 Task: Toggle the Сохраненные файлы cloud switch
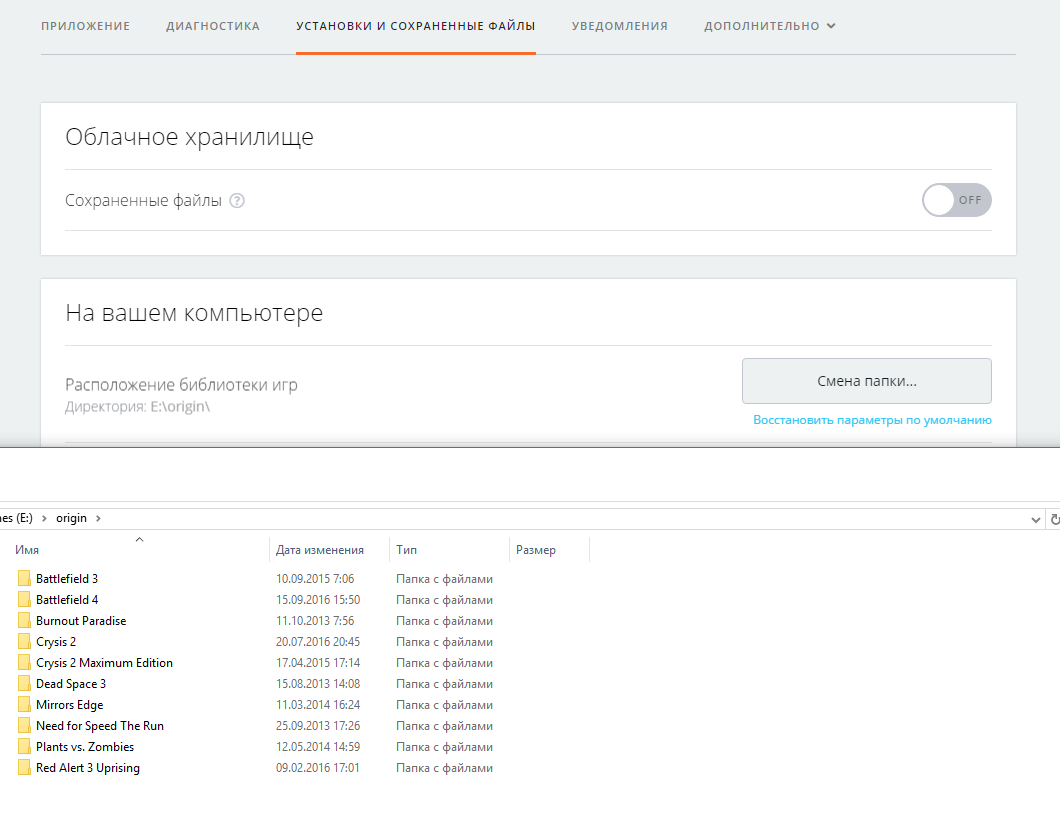(x=957, y=200)
